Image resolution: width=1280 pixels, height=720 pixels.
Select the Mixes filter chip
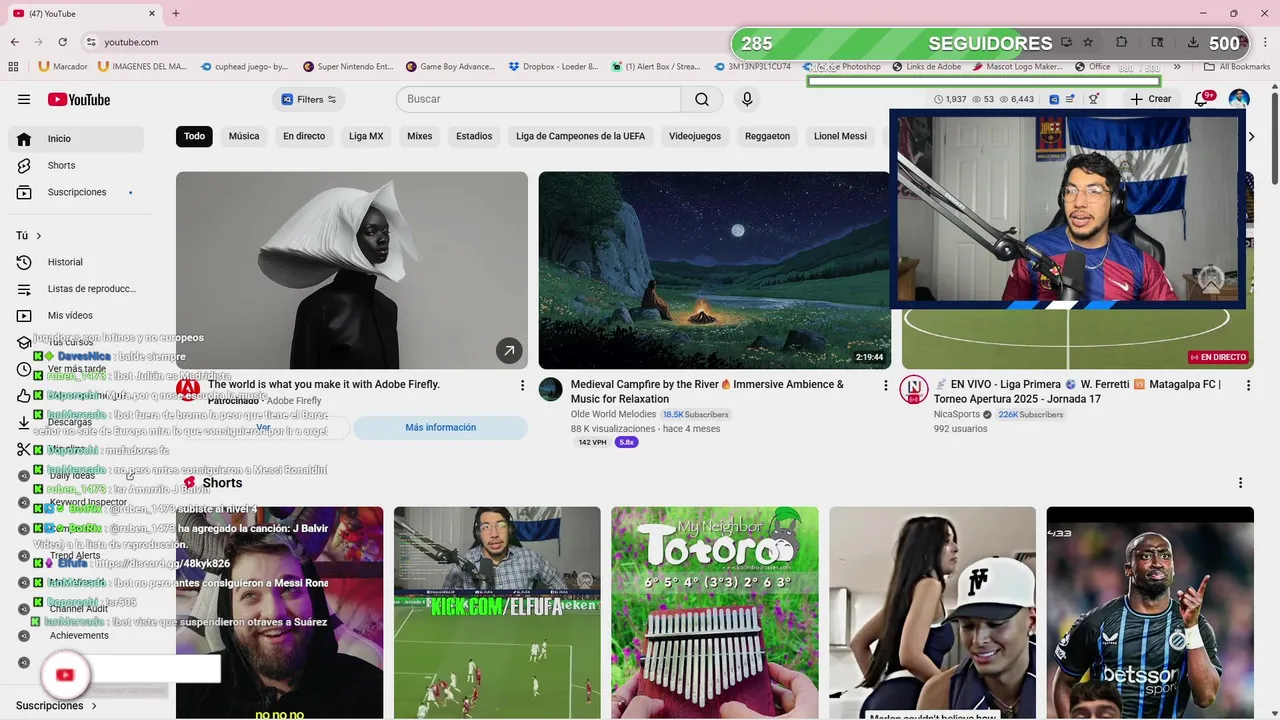(420, 136)
